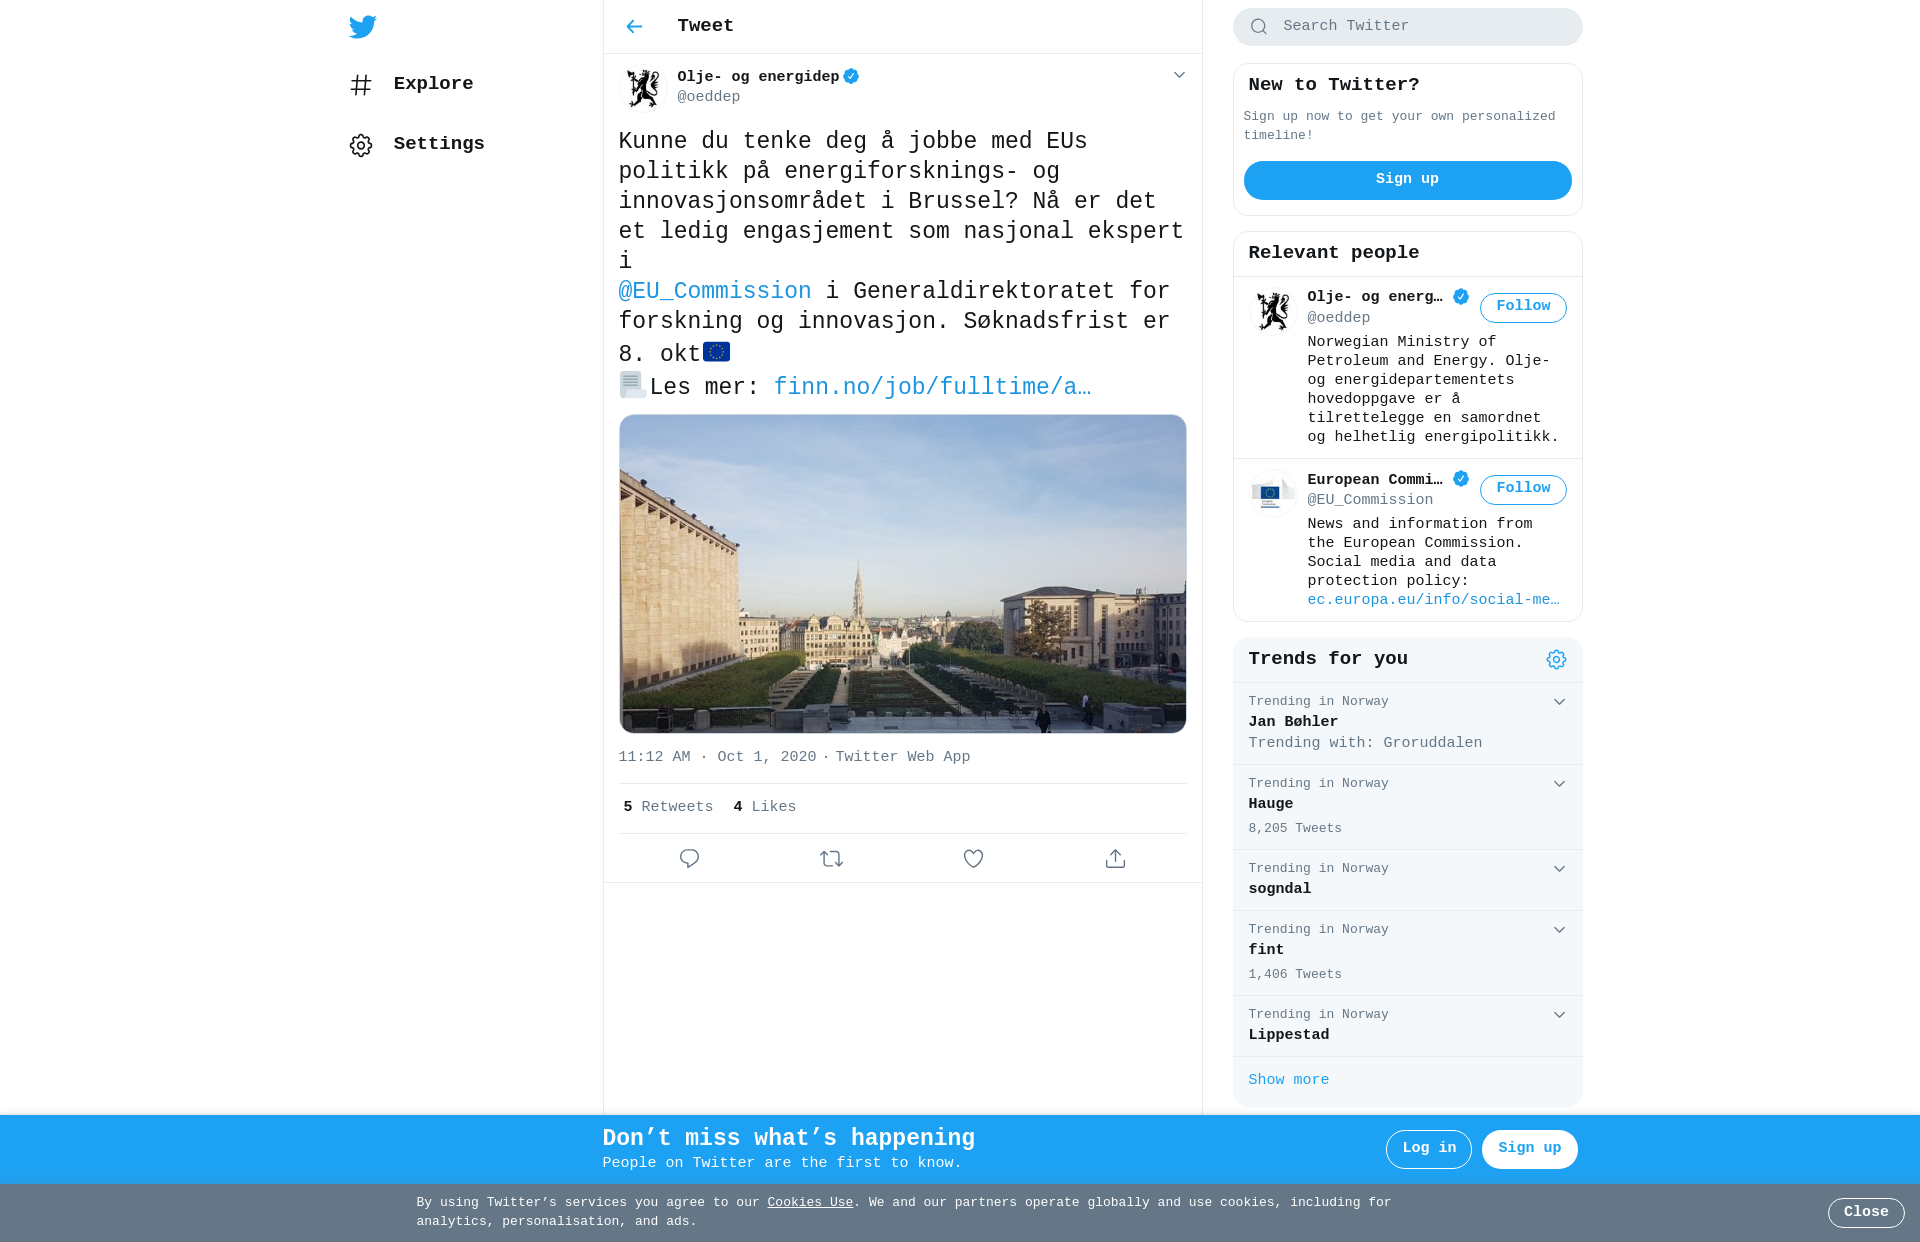The width and height of the screenshot is (1920, 1242).
Task: Click Olje- og energidep avatar in tweet header
Action: (643, 88)
